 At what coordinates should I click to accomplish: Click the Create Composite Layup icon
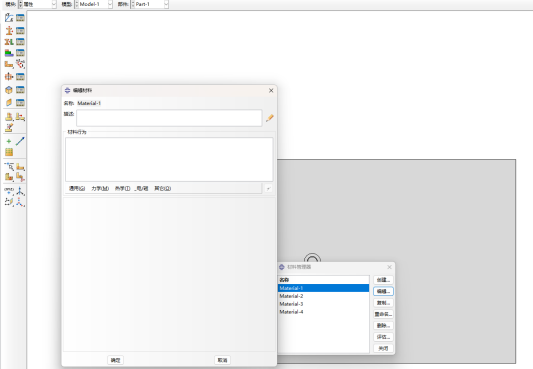[9, 53]
